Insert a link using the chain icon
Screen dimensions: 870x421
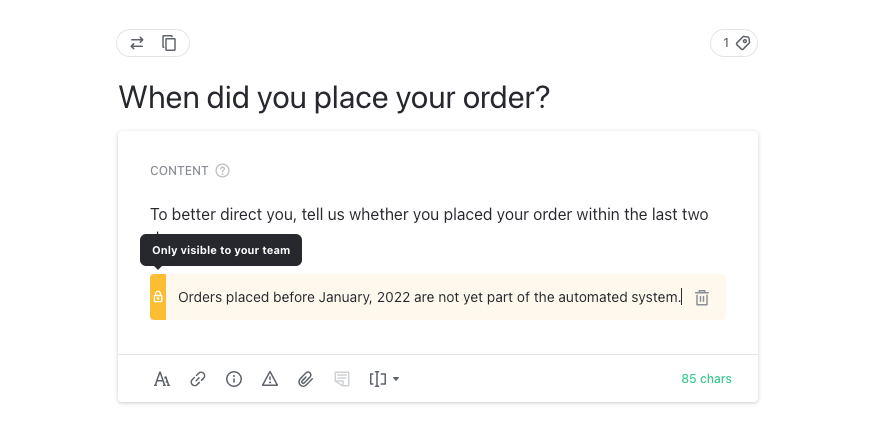pyautogui.click(x=198, y=379)
